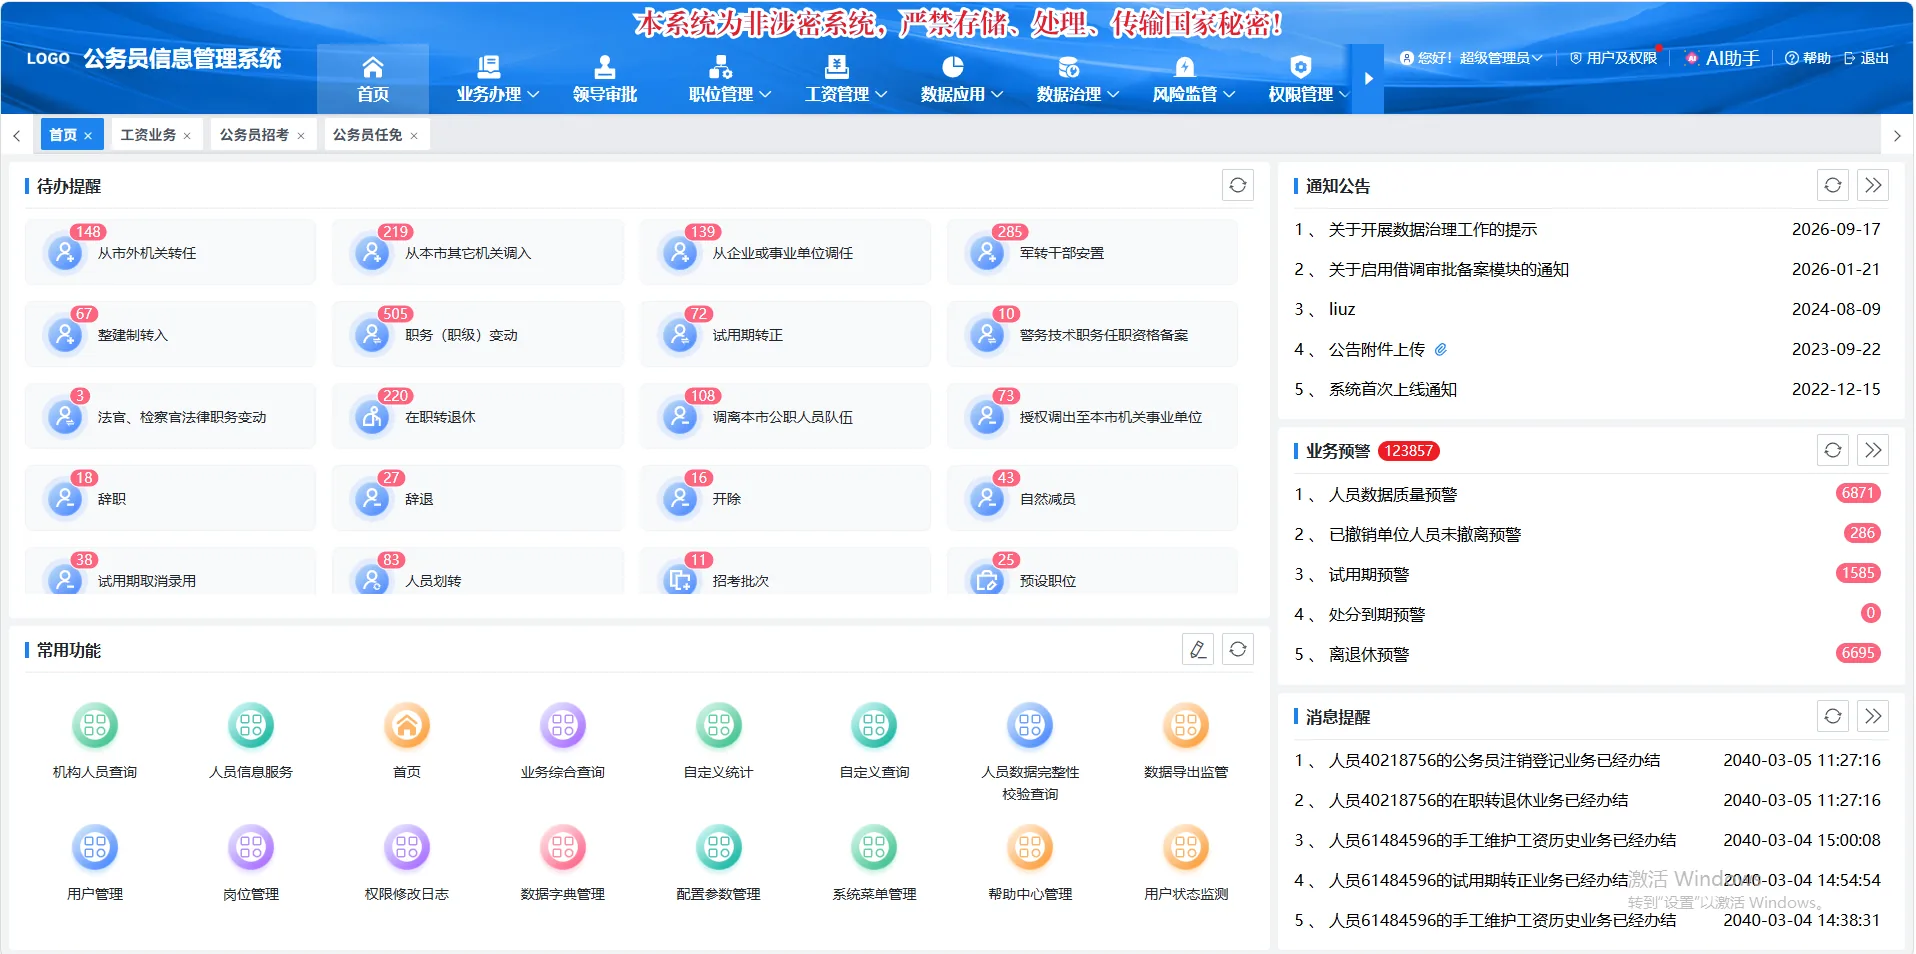The height and width of the screenshot is (954, 1916).
Task: Refresh the 通知公告 list
Action: click(1833, 185)
